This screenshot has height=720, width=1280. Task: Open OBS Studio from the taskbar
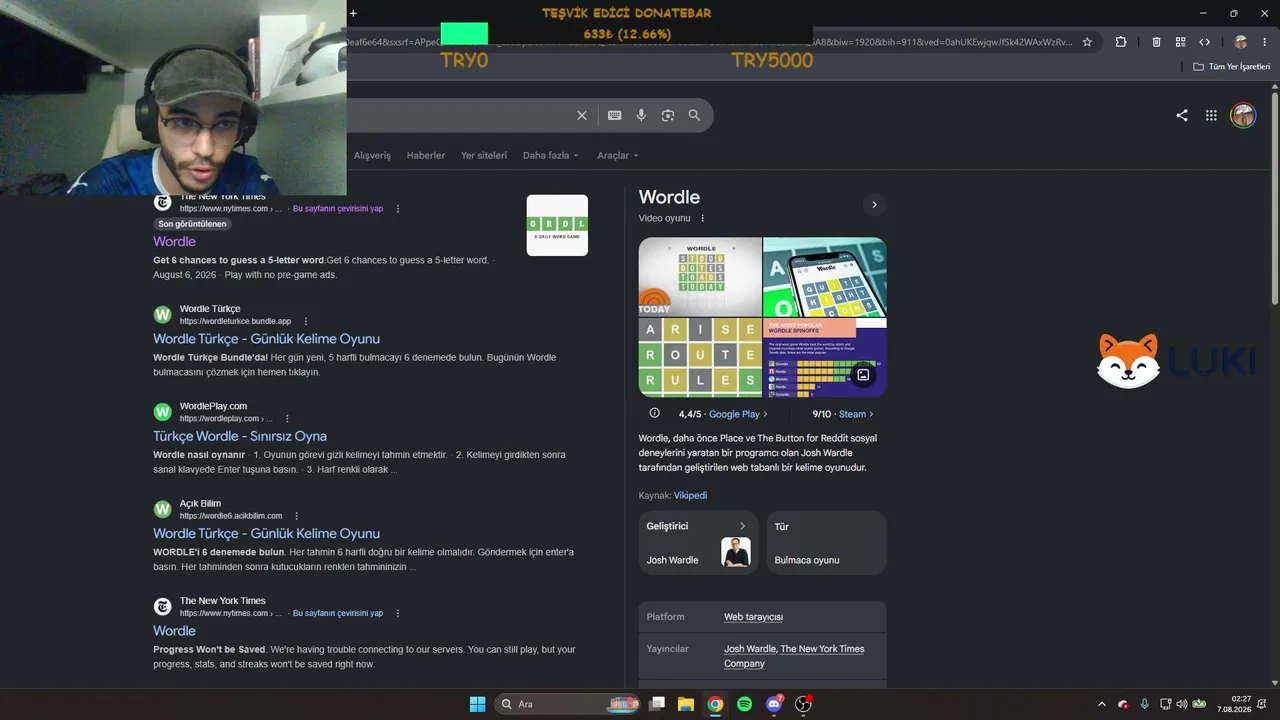tap(803, 704)
